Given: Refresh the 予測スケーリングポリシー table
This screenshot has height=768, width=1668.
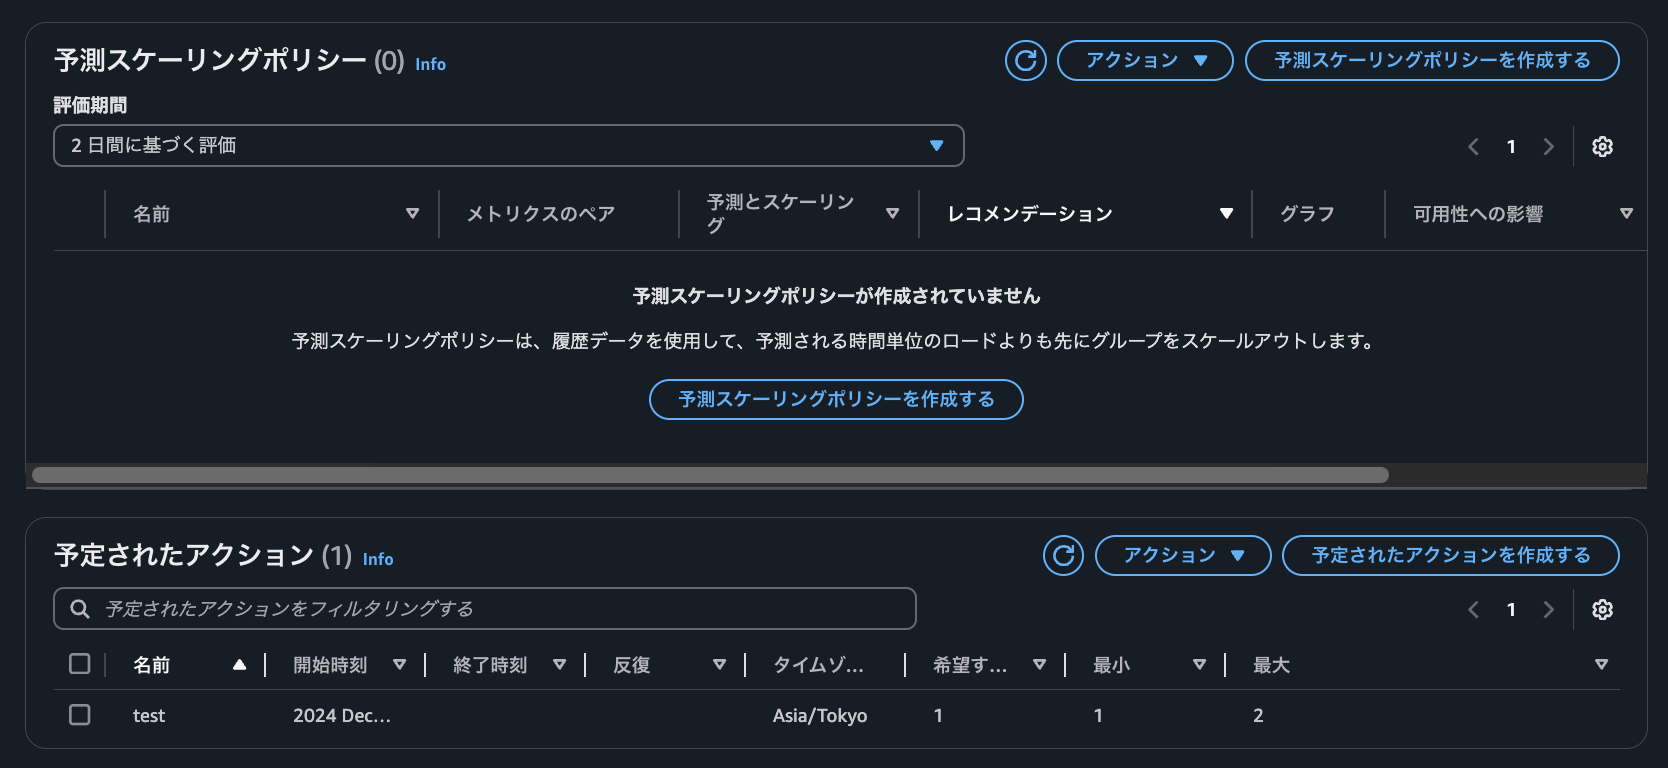Looking at the screenshot, I should (1025, 60).
